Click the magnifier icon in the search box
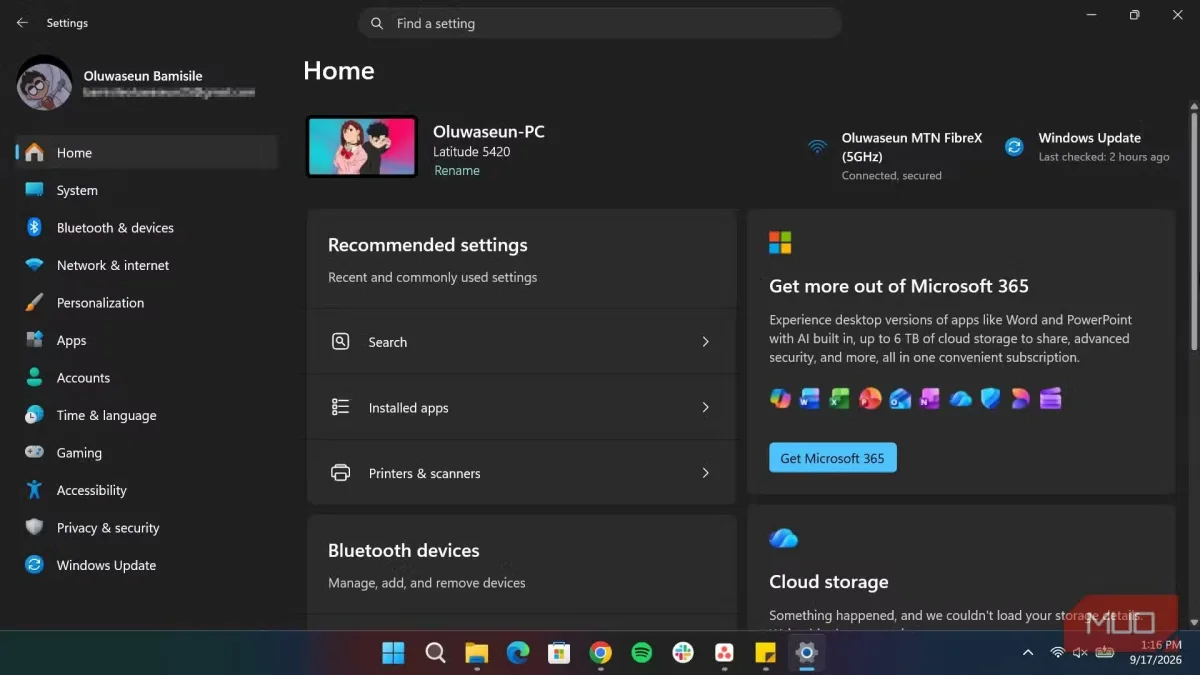The image size is (1200, 675). 377,23
